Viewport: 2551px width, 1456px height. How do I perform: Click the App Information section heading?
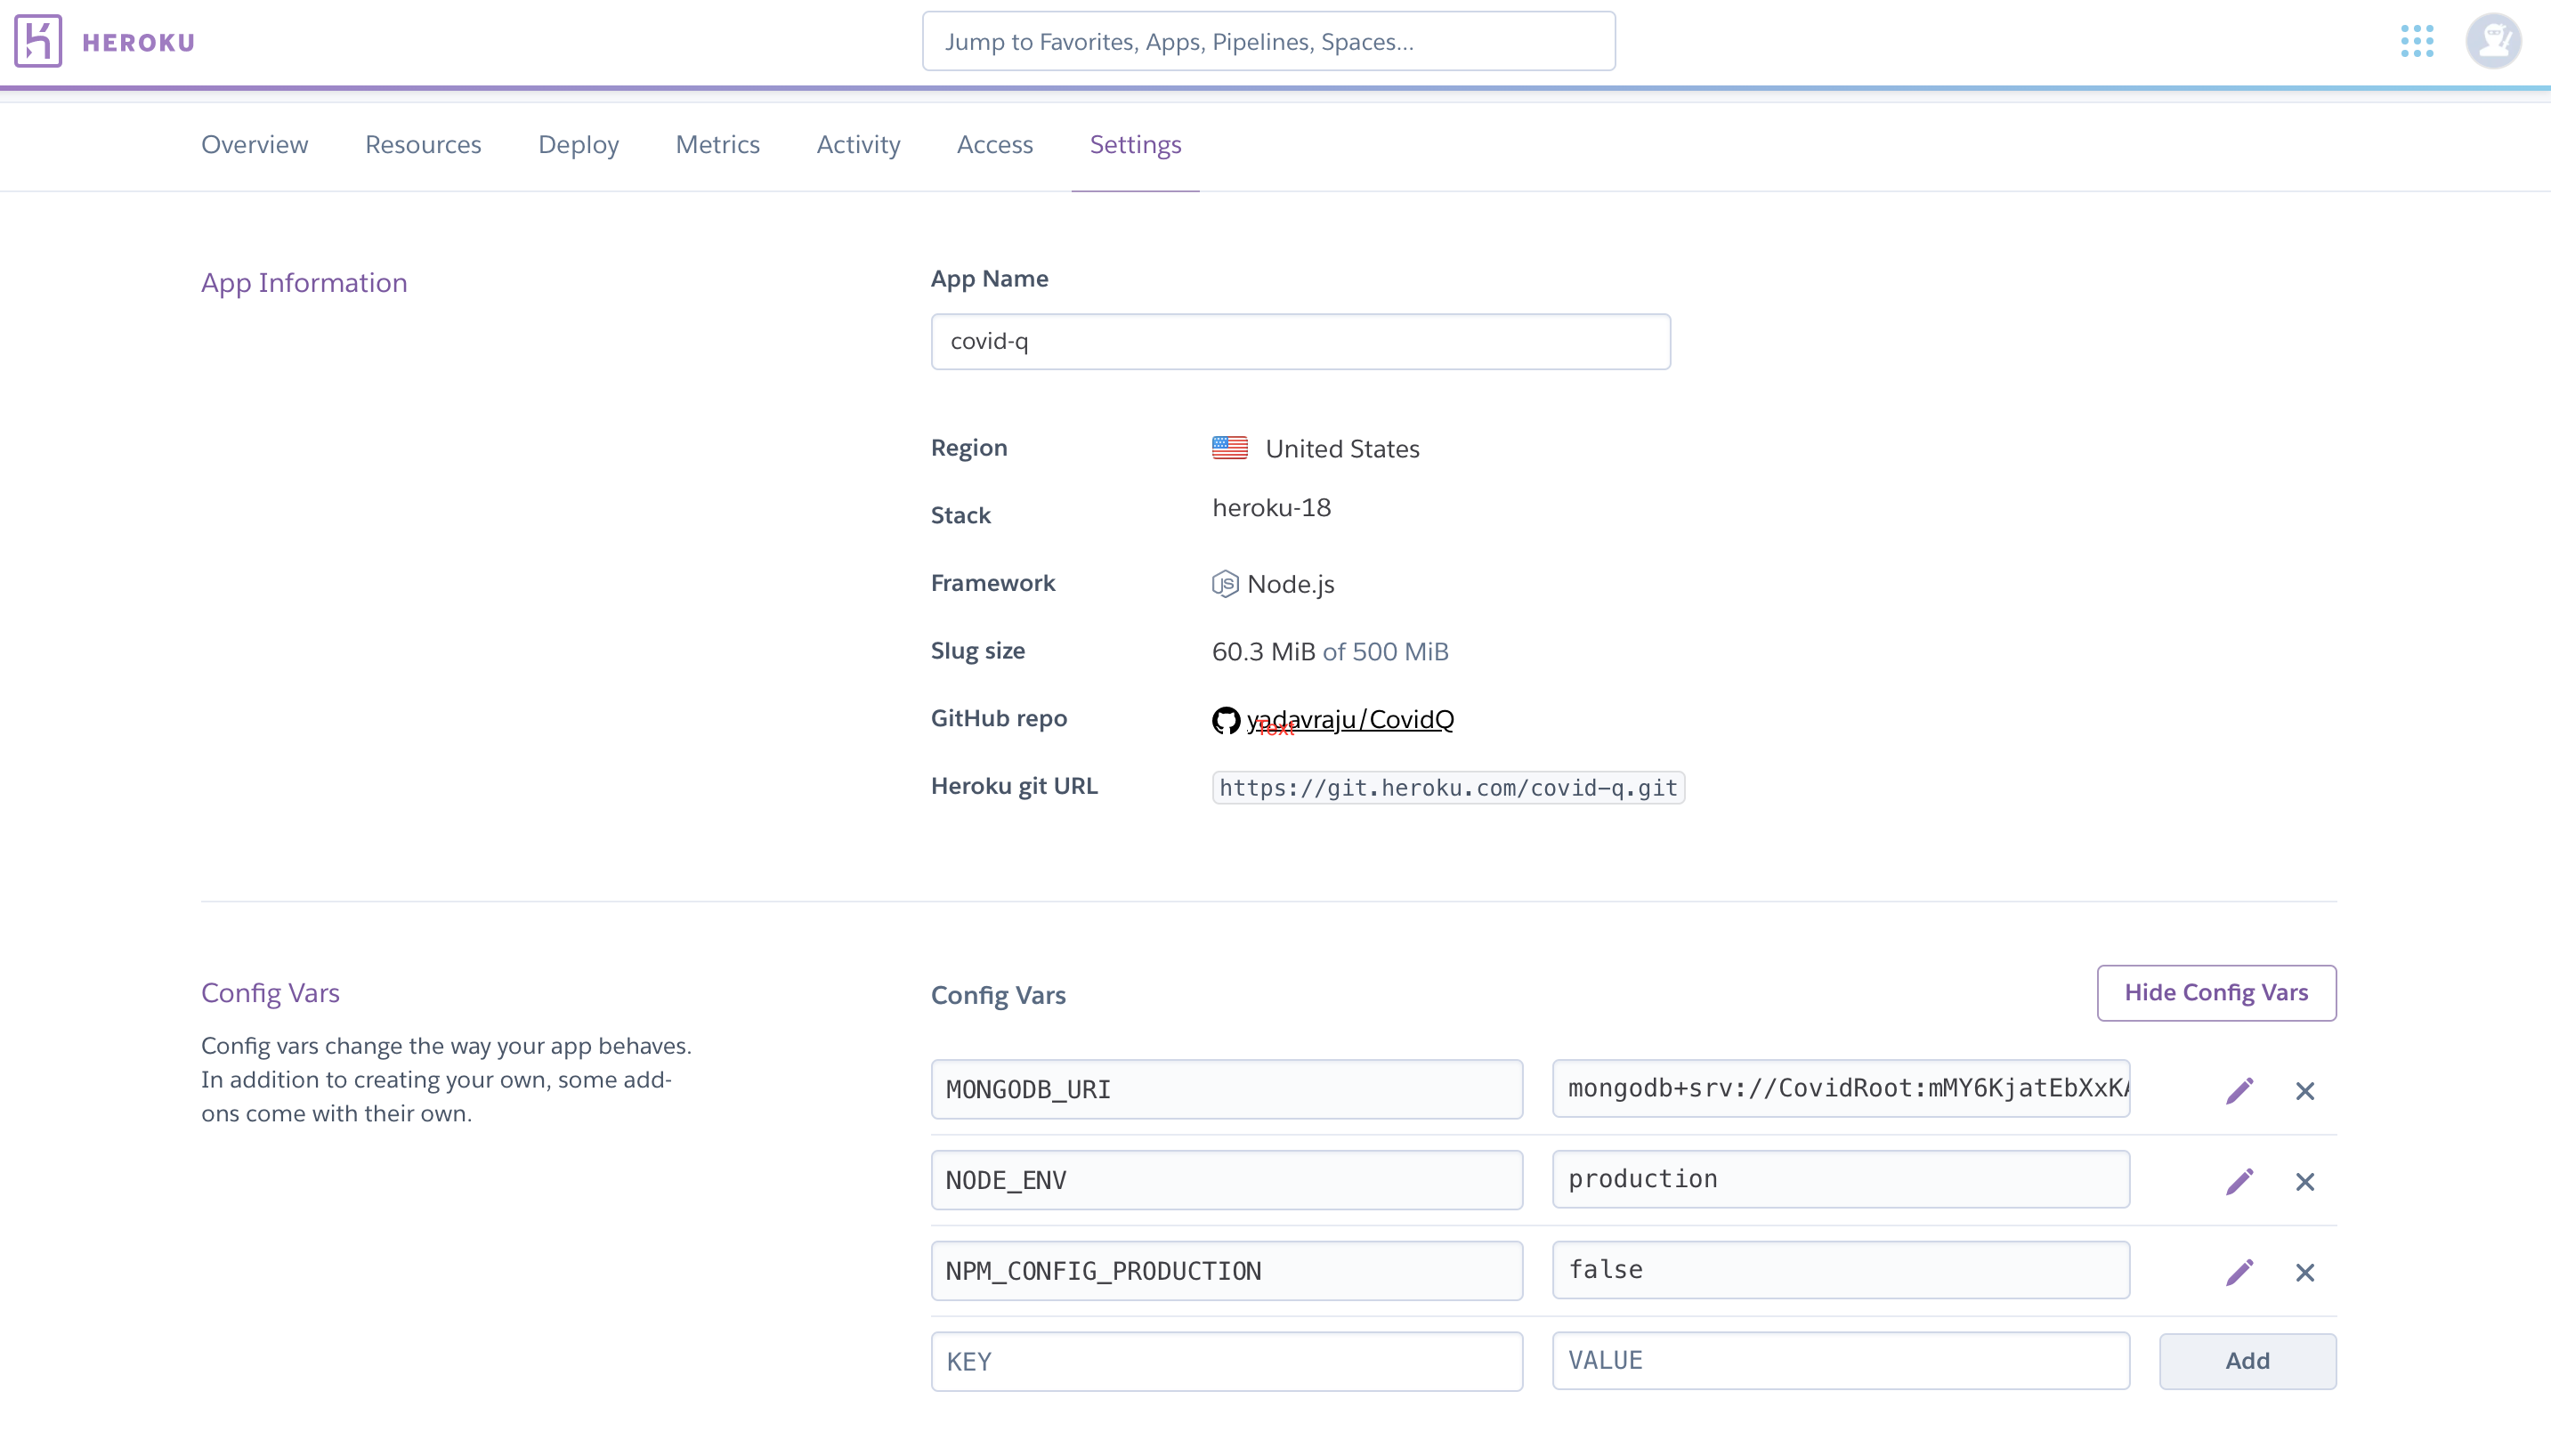(304, 283)
